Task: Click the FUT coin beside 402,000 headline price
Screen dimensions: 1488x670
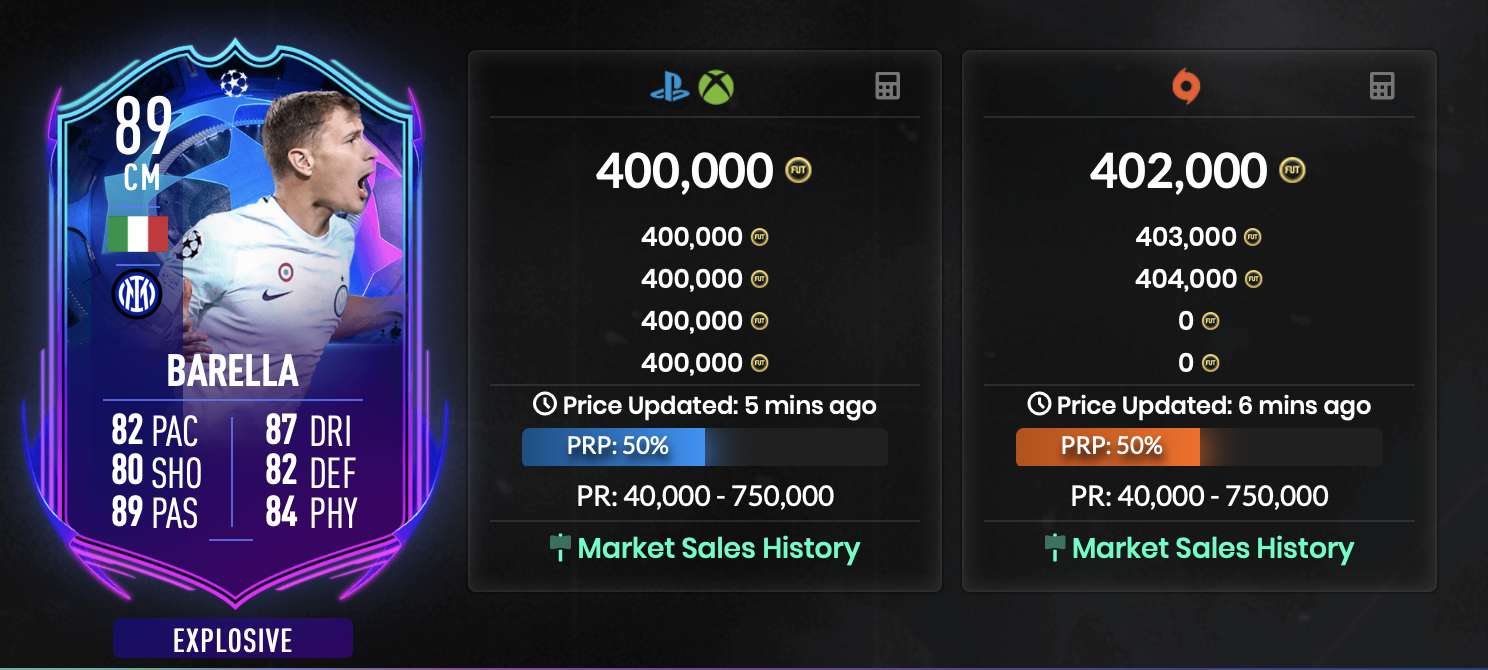Action: pyautogui.click(x=1292, y=171)
